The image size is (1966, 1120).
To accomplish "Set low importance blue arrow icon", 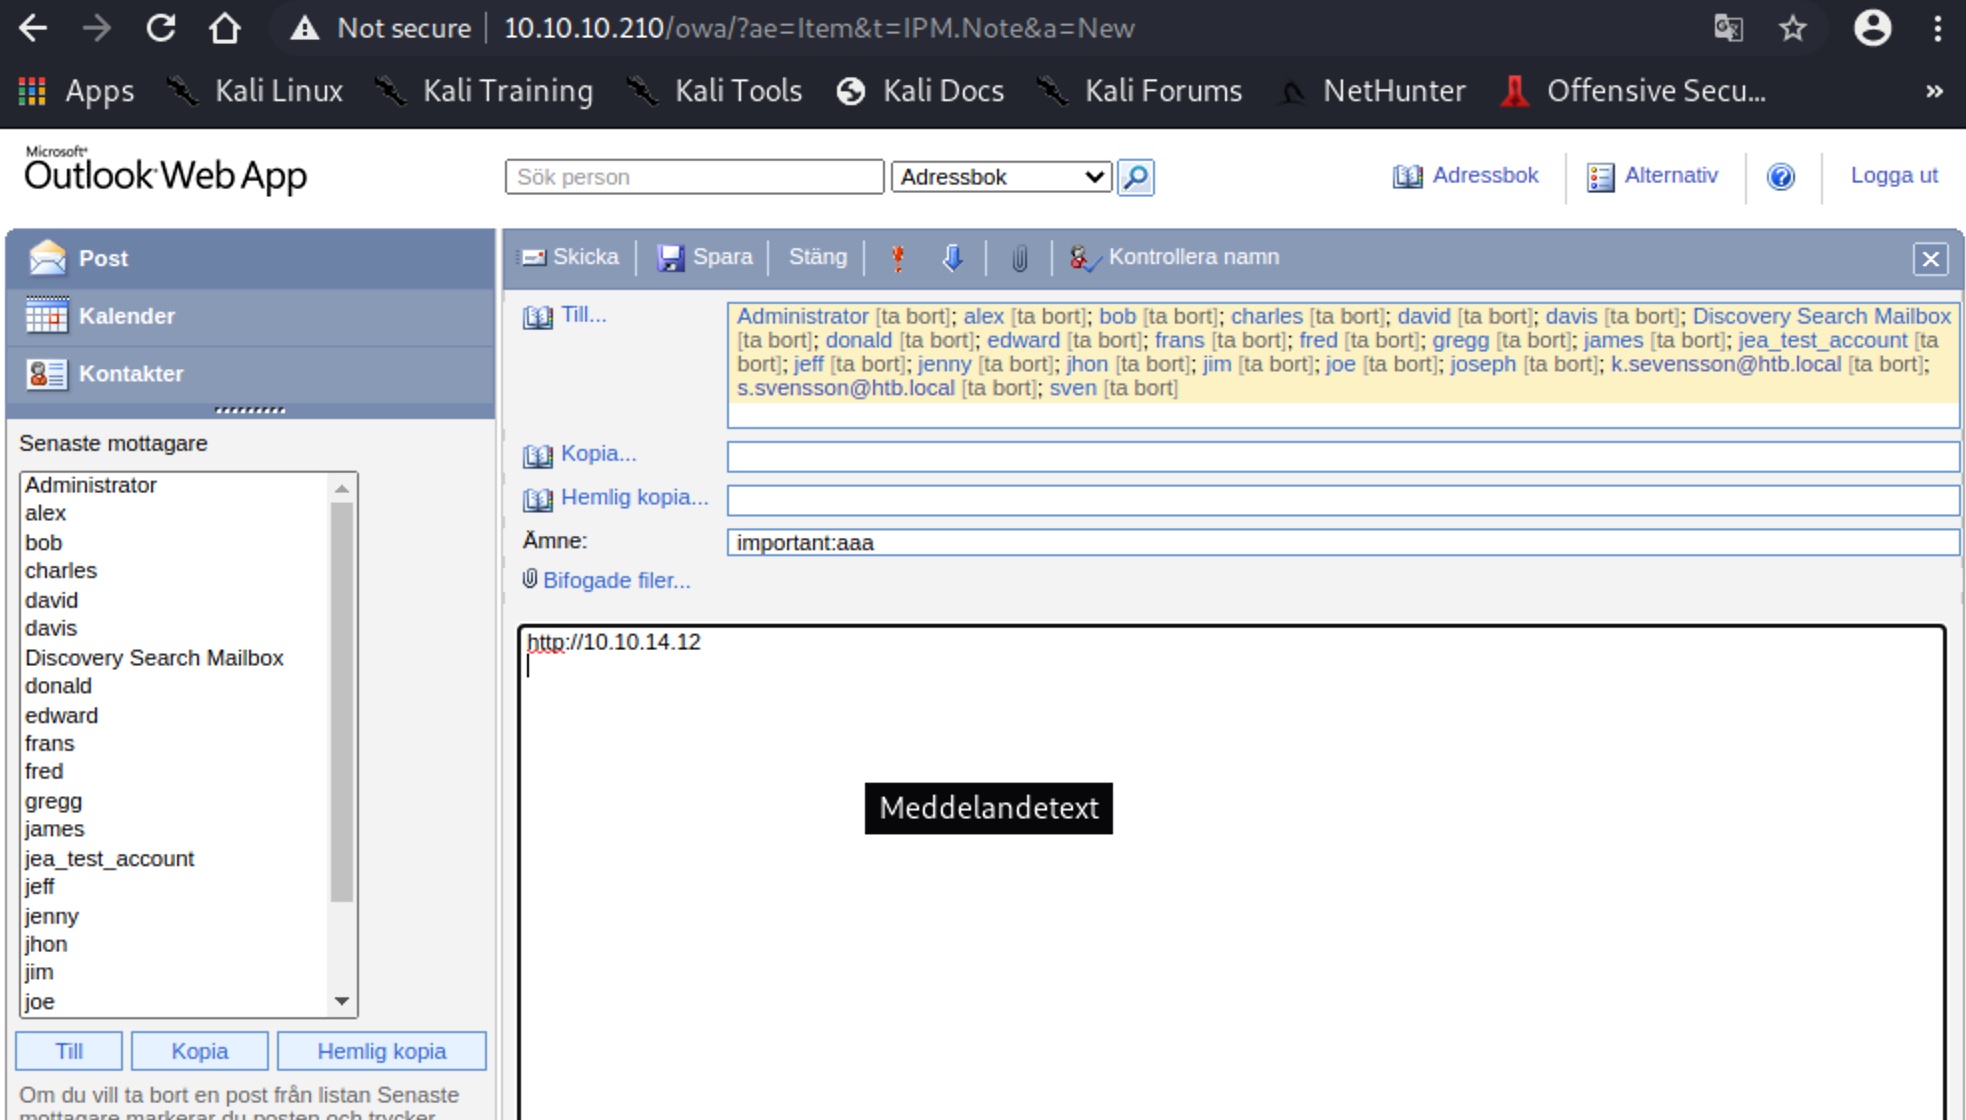I will (x=953, y=258).
